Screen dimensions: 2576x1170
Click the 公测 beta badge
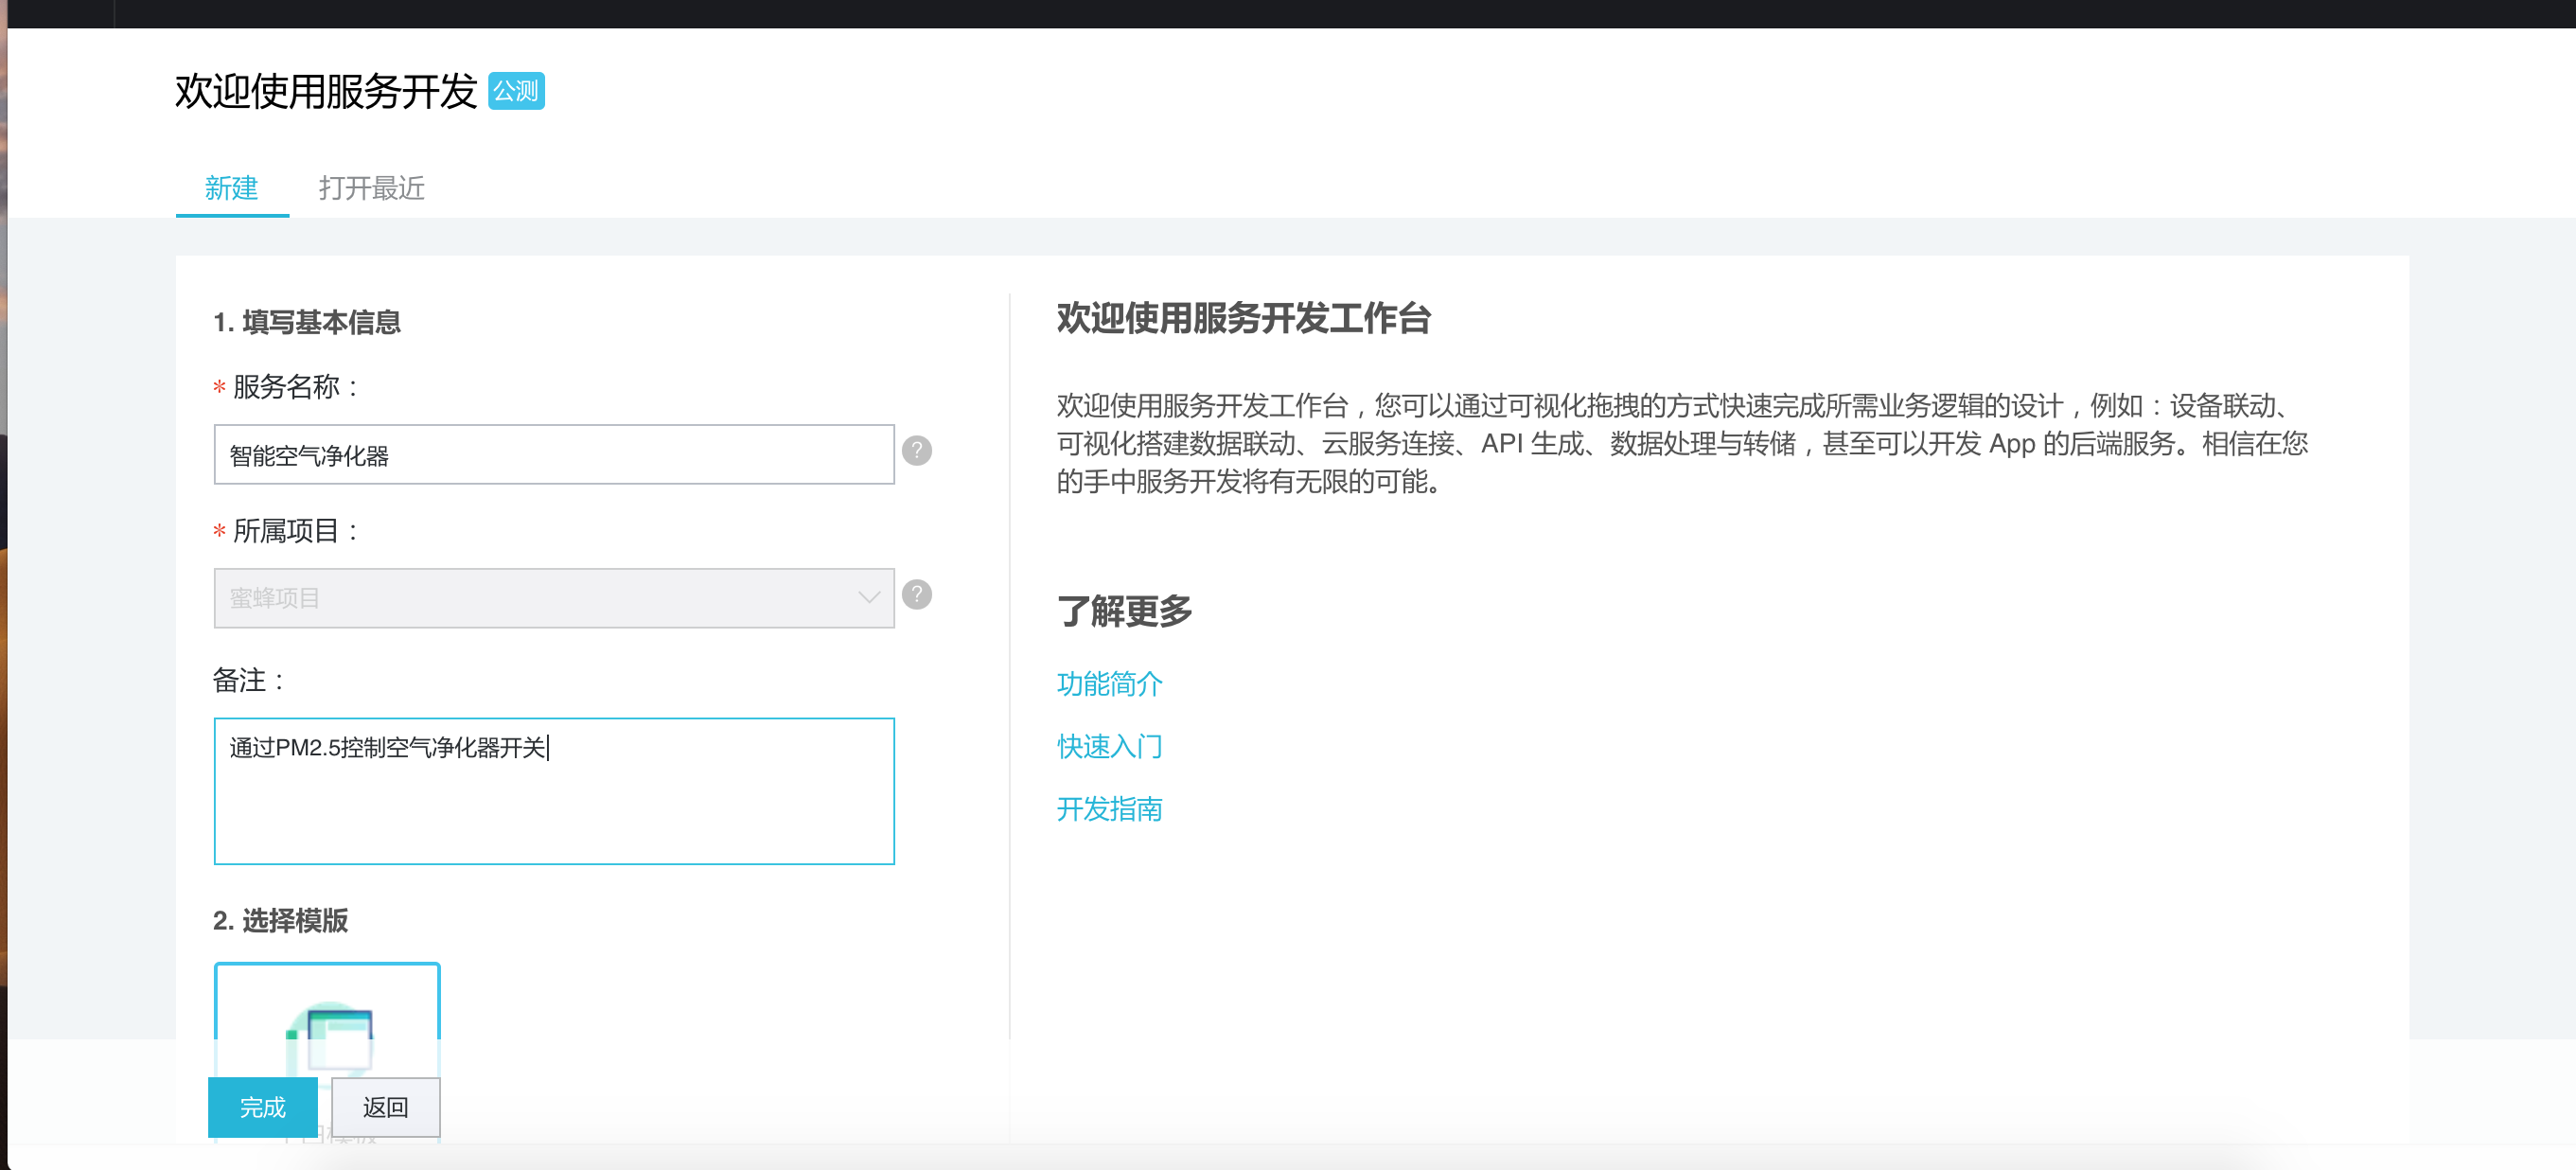516,91
